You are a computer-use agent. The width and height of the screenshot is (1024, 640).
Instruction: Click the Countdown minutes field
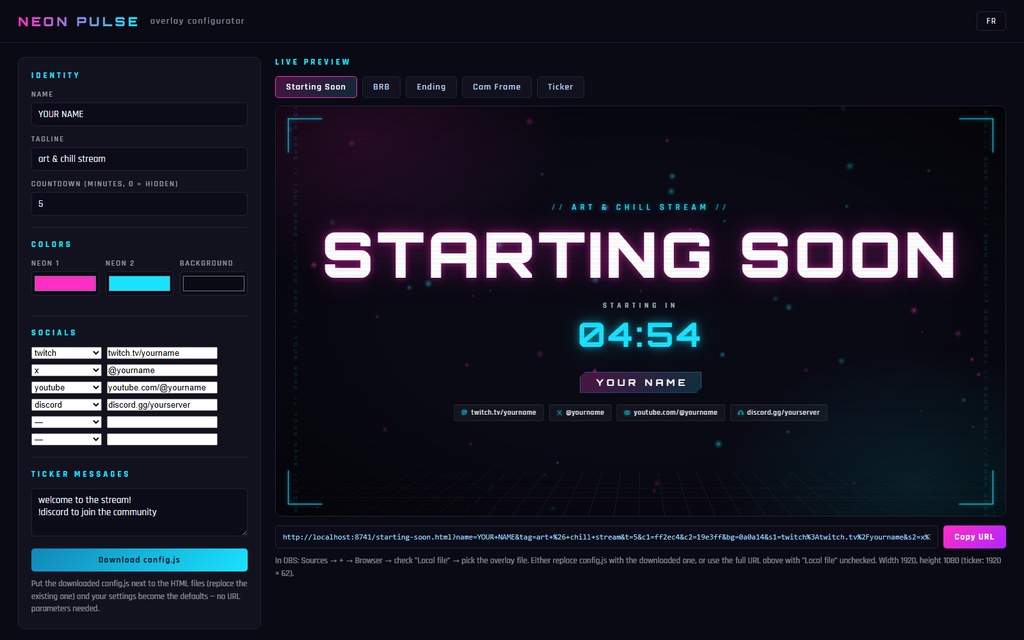139,204
